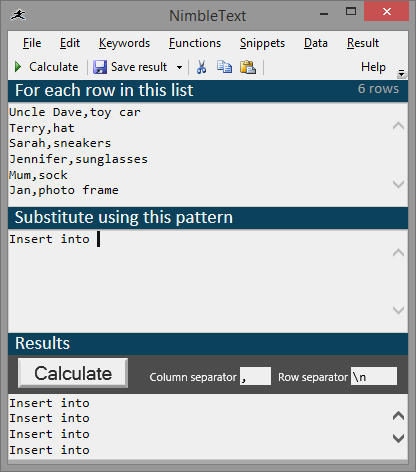Open the File menu
416x472 pixels.
[32, 43]
